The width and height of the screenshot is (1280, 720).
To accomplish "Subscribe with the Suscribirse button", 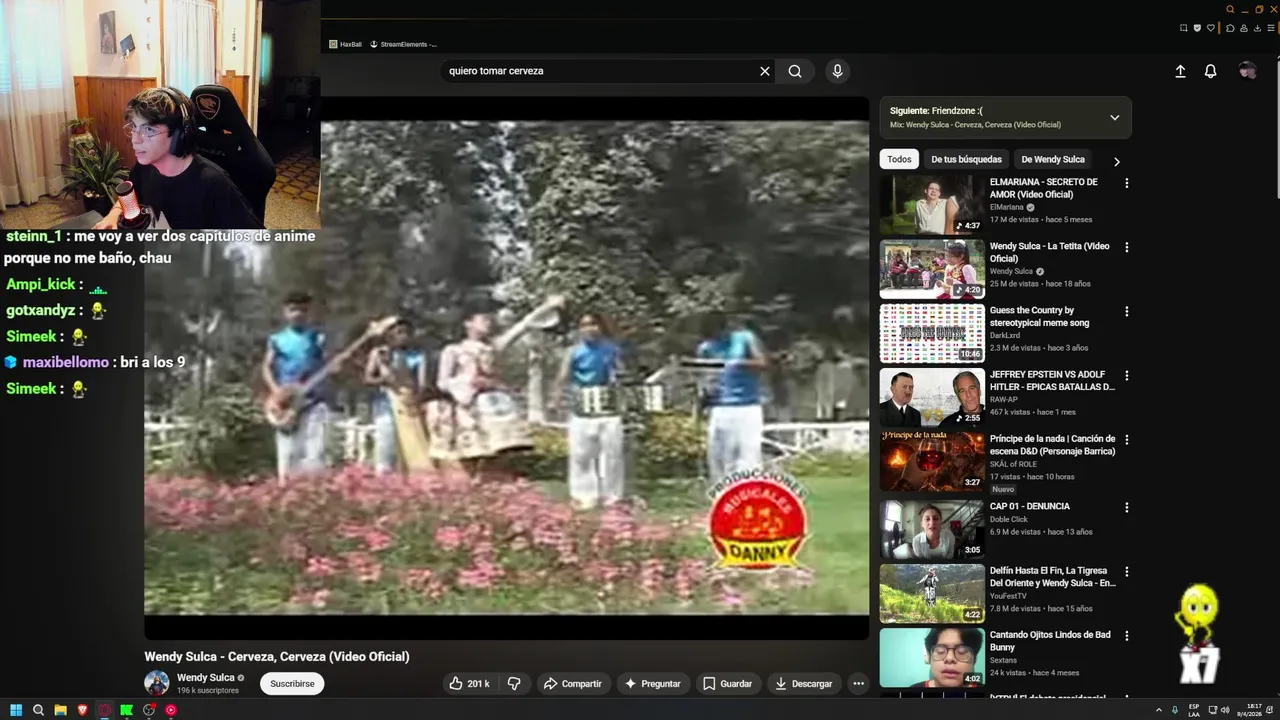I will (x=292, y=684).
